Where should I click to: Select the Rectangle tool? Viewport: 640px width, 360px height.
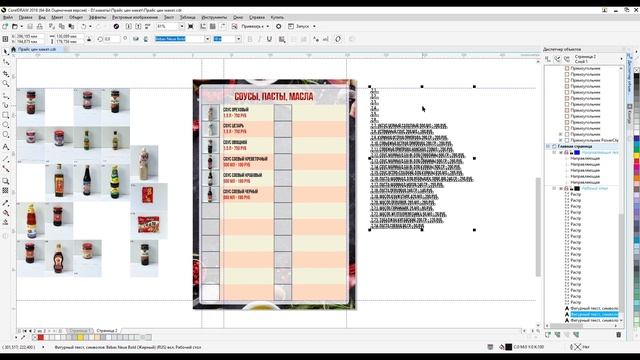(x=6, y=116)
